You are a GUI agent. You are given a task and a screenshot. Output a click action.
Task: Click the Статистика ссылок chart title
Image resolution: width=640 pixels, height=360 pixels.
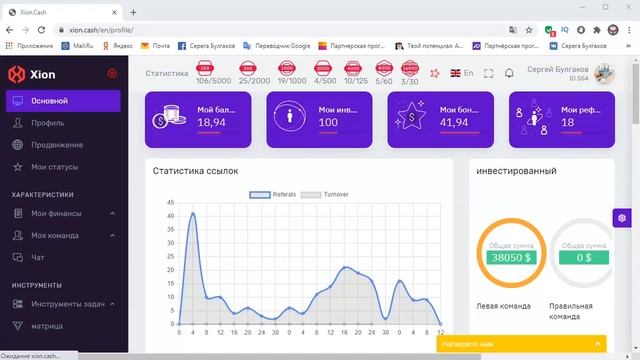195,171
